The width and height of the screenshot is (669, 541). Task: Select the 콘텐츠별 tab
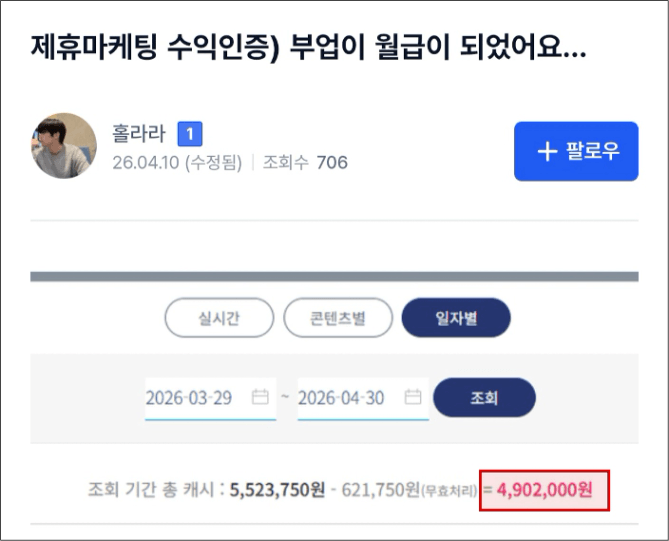(337, 317)
